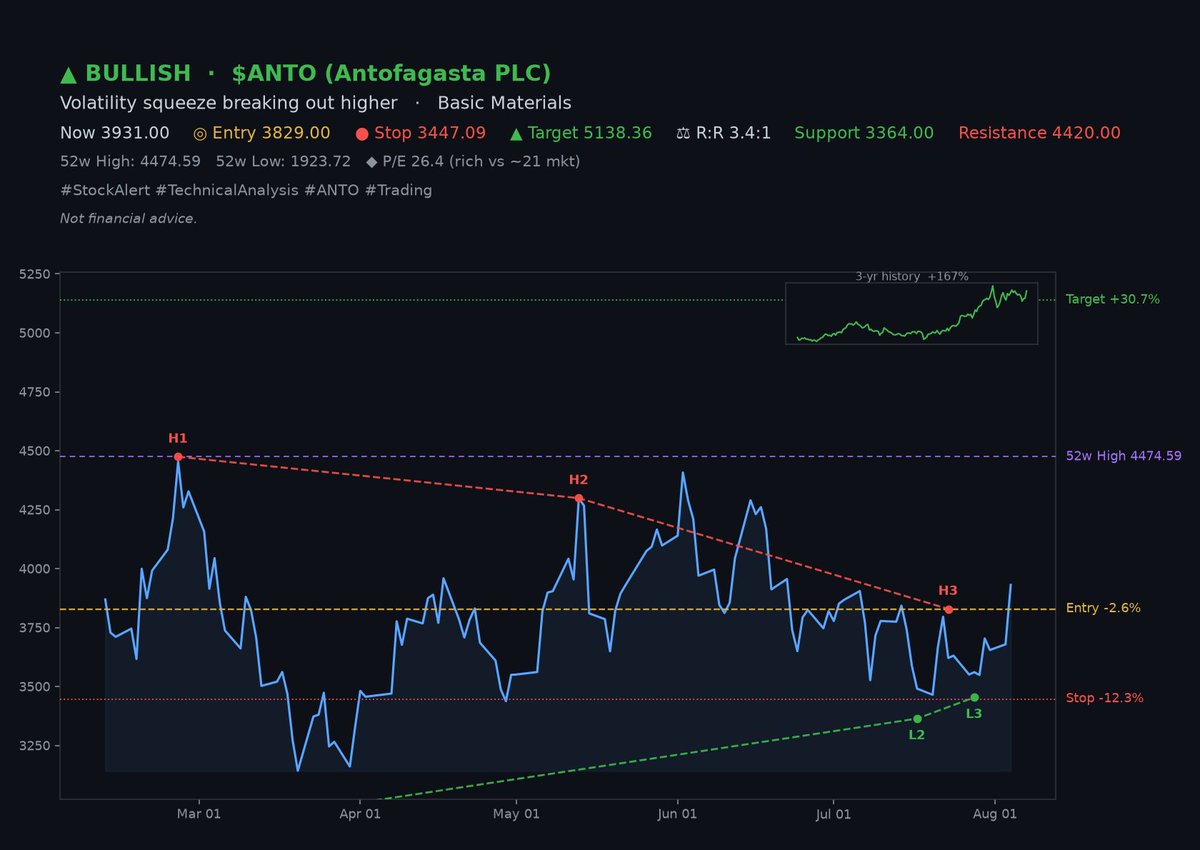Screen dimensions: 1200x850
Task: Click the 4750 y-axis tick label
Action: click(34, 392)
